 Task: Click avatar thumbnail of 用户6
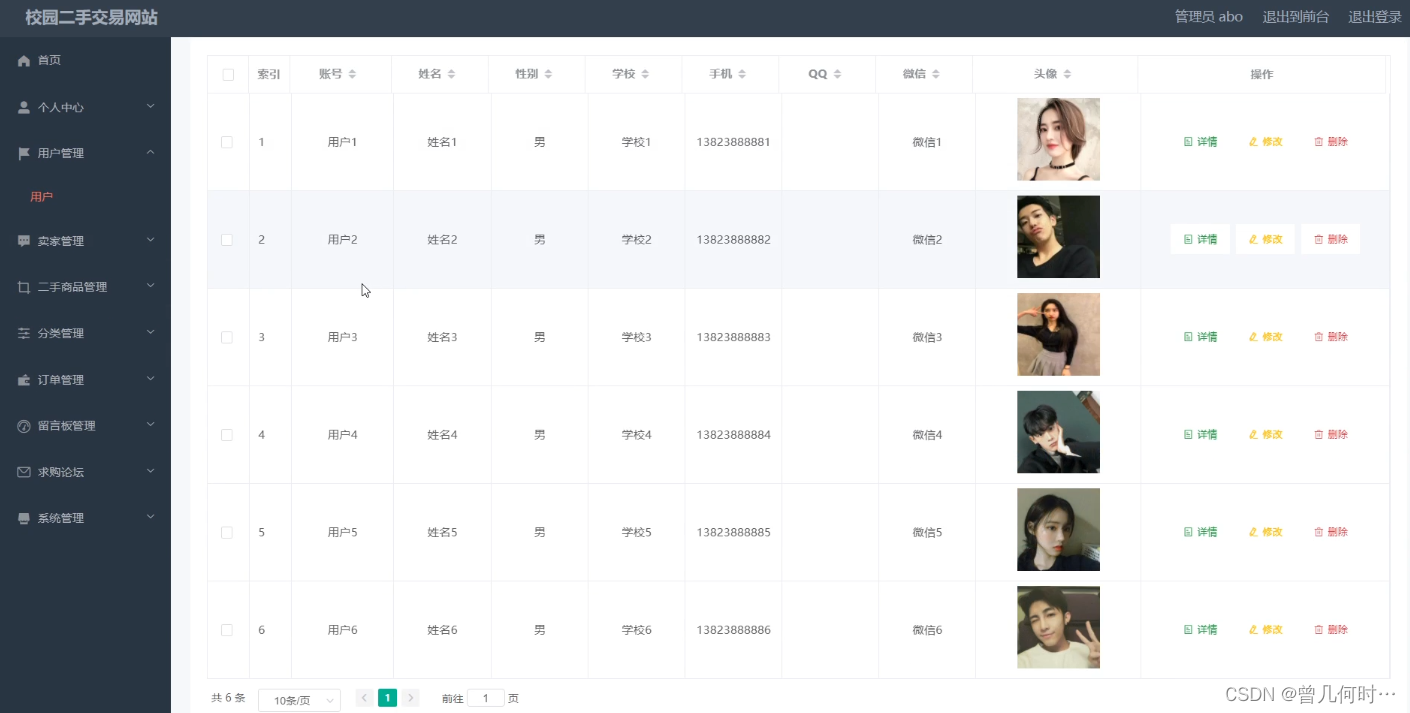(x=1058, y=627)
